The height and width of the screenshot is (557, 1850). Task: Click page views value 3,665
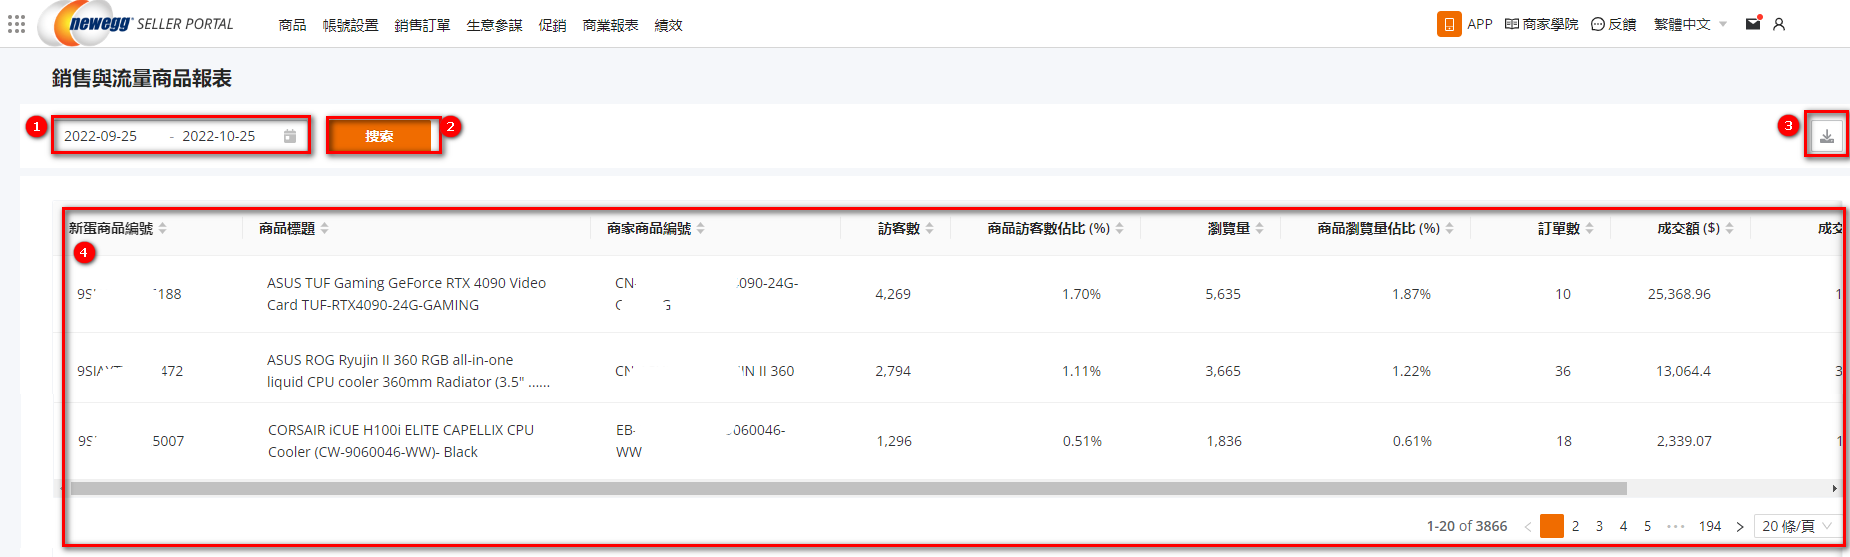click(1223, 371)
